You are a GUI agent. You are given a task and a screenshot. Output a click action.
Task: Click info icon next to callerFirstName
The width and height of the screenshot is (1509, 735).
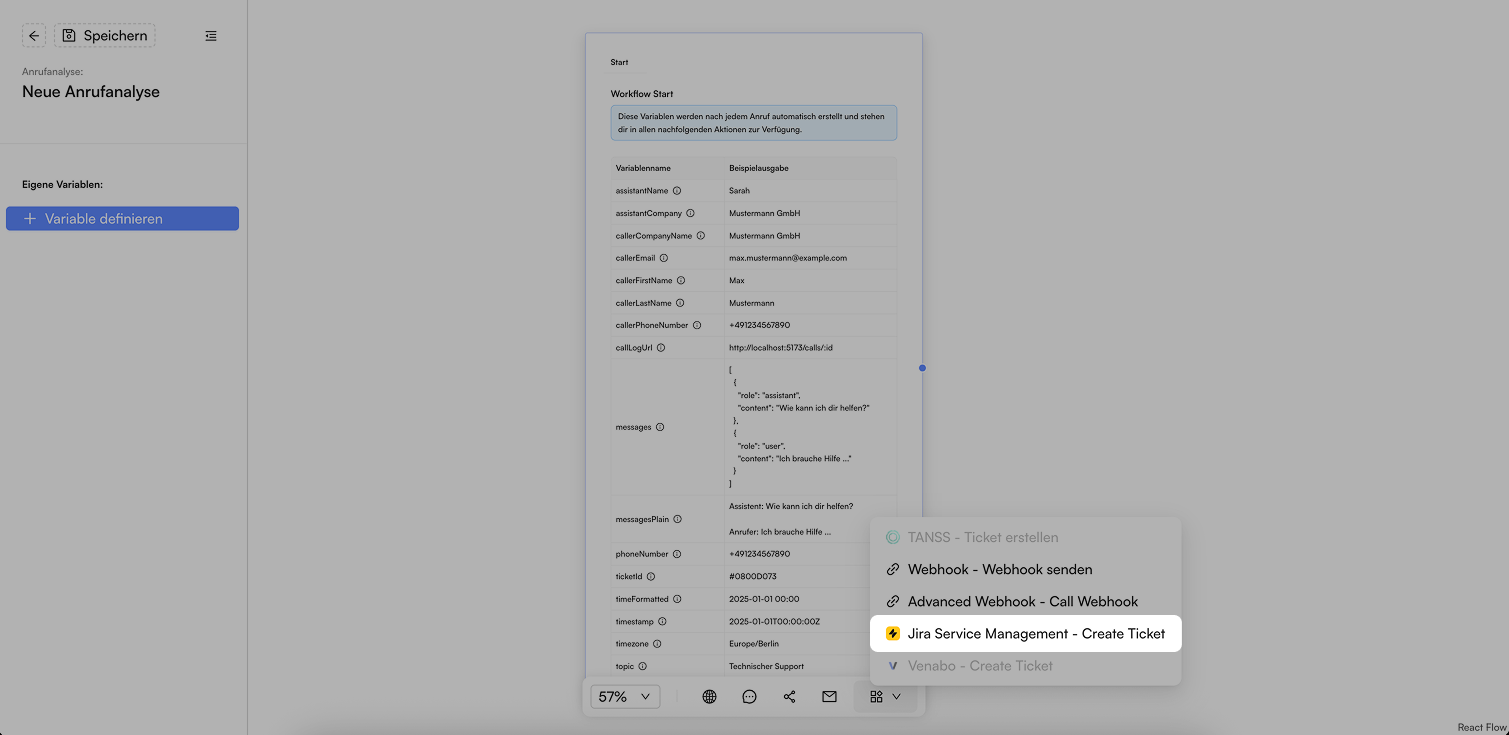coord(681,281)
